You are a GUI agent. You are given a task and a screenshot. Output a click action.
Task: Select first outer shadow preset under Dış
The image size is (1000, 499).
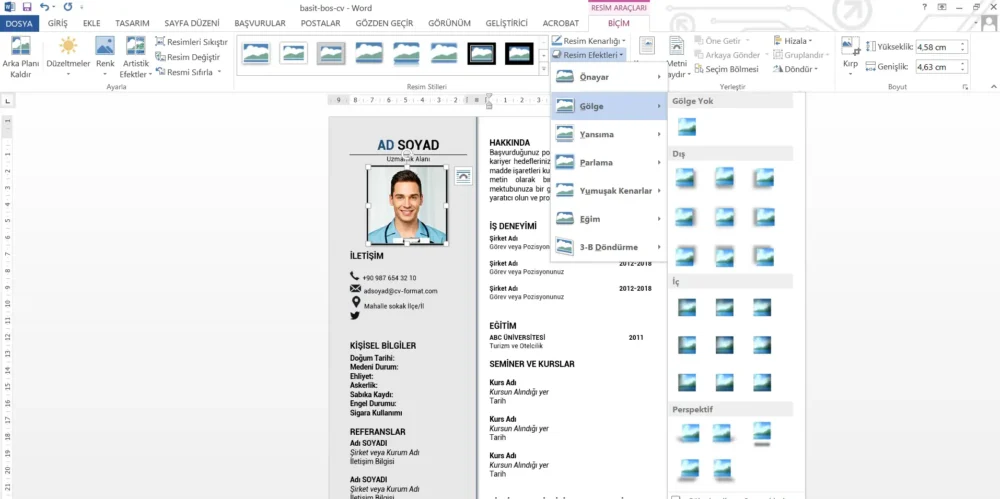click(x=686, y=177)
